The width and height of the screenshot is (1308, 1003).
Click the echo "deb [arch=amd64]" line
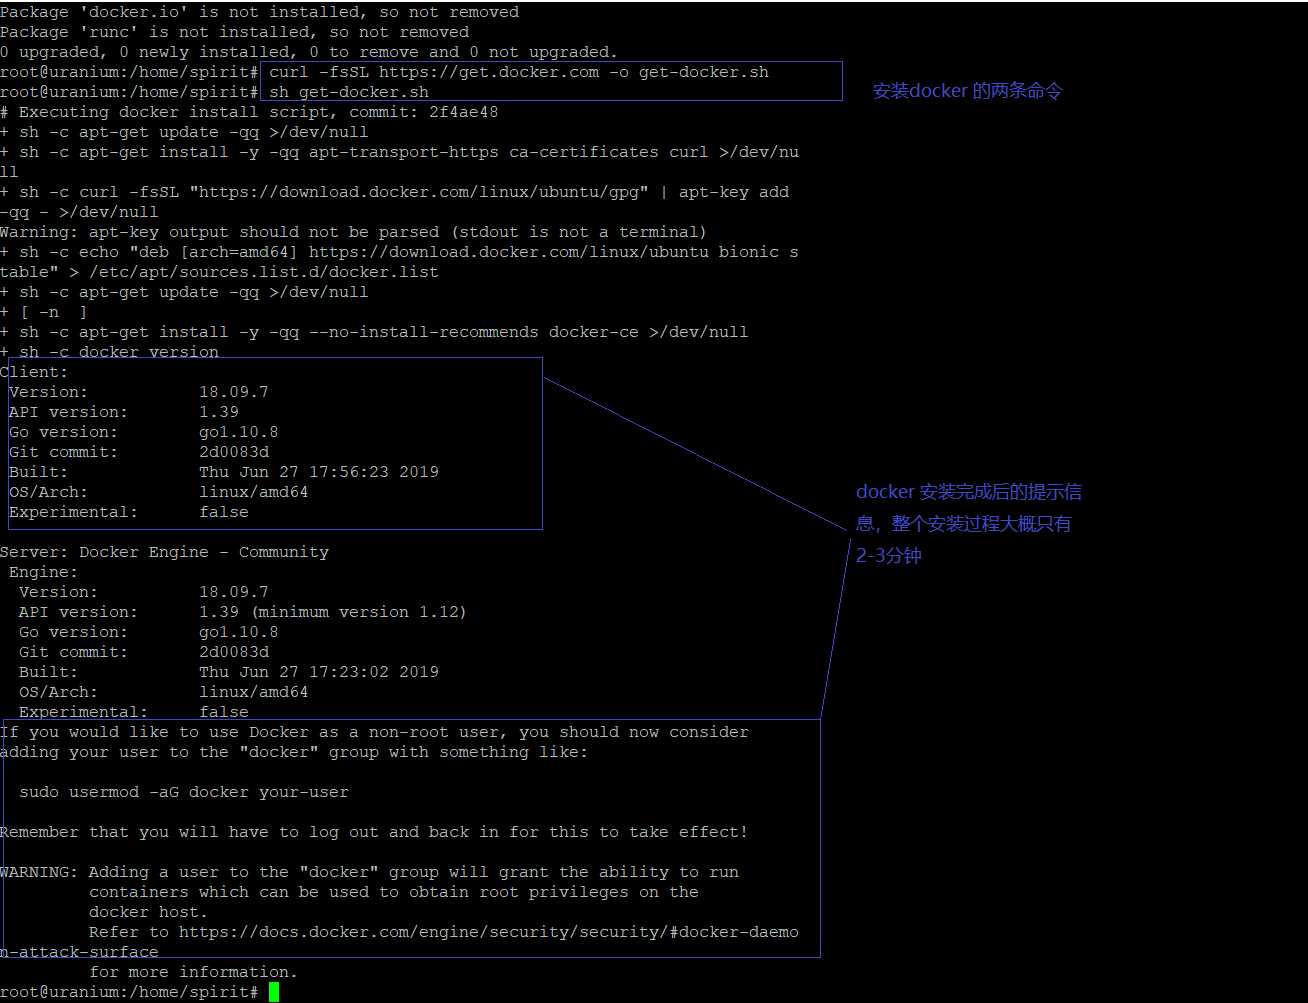pyautogui.click(x=399, y=252)
